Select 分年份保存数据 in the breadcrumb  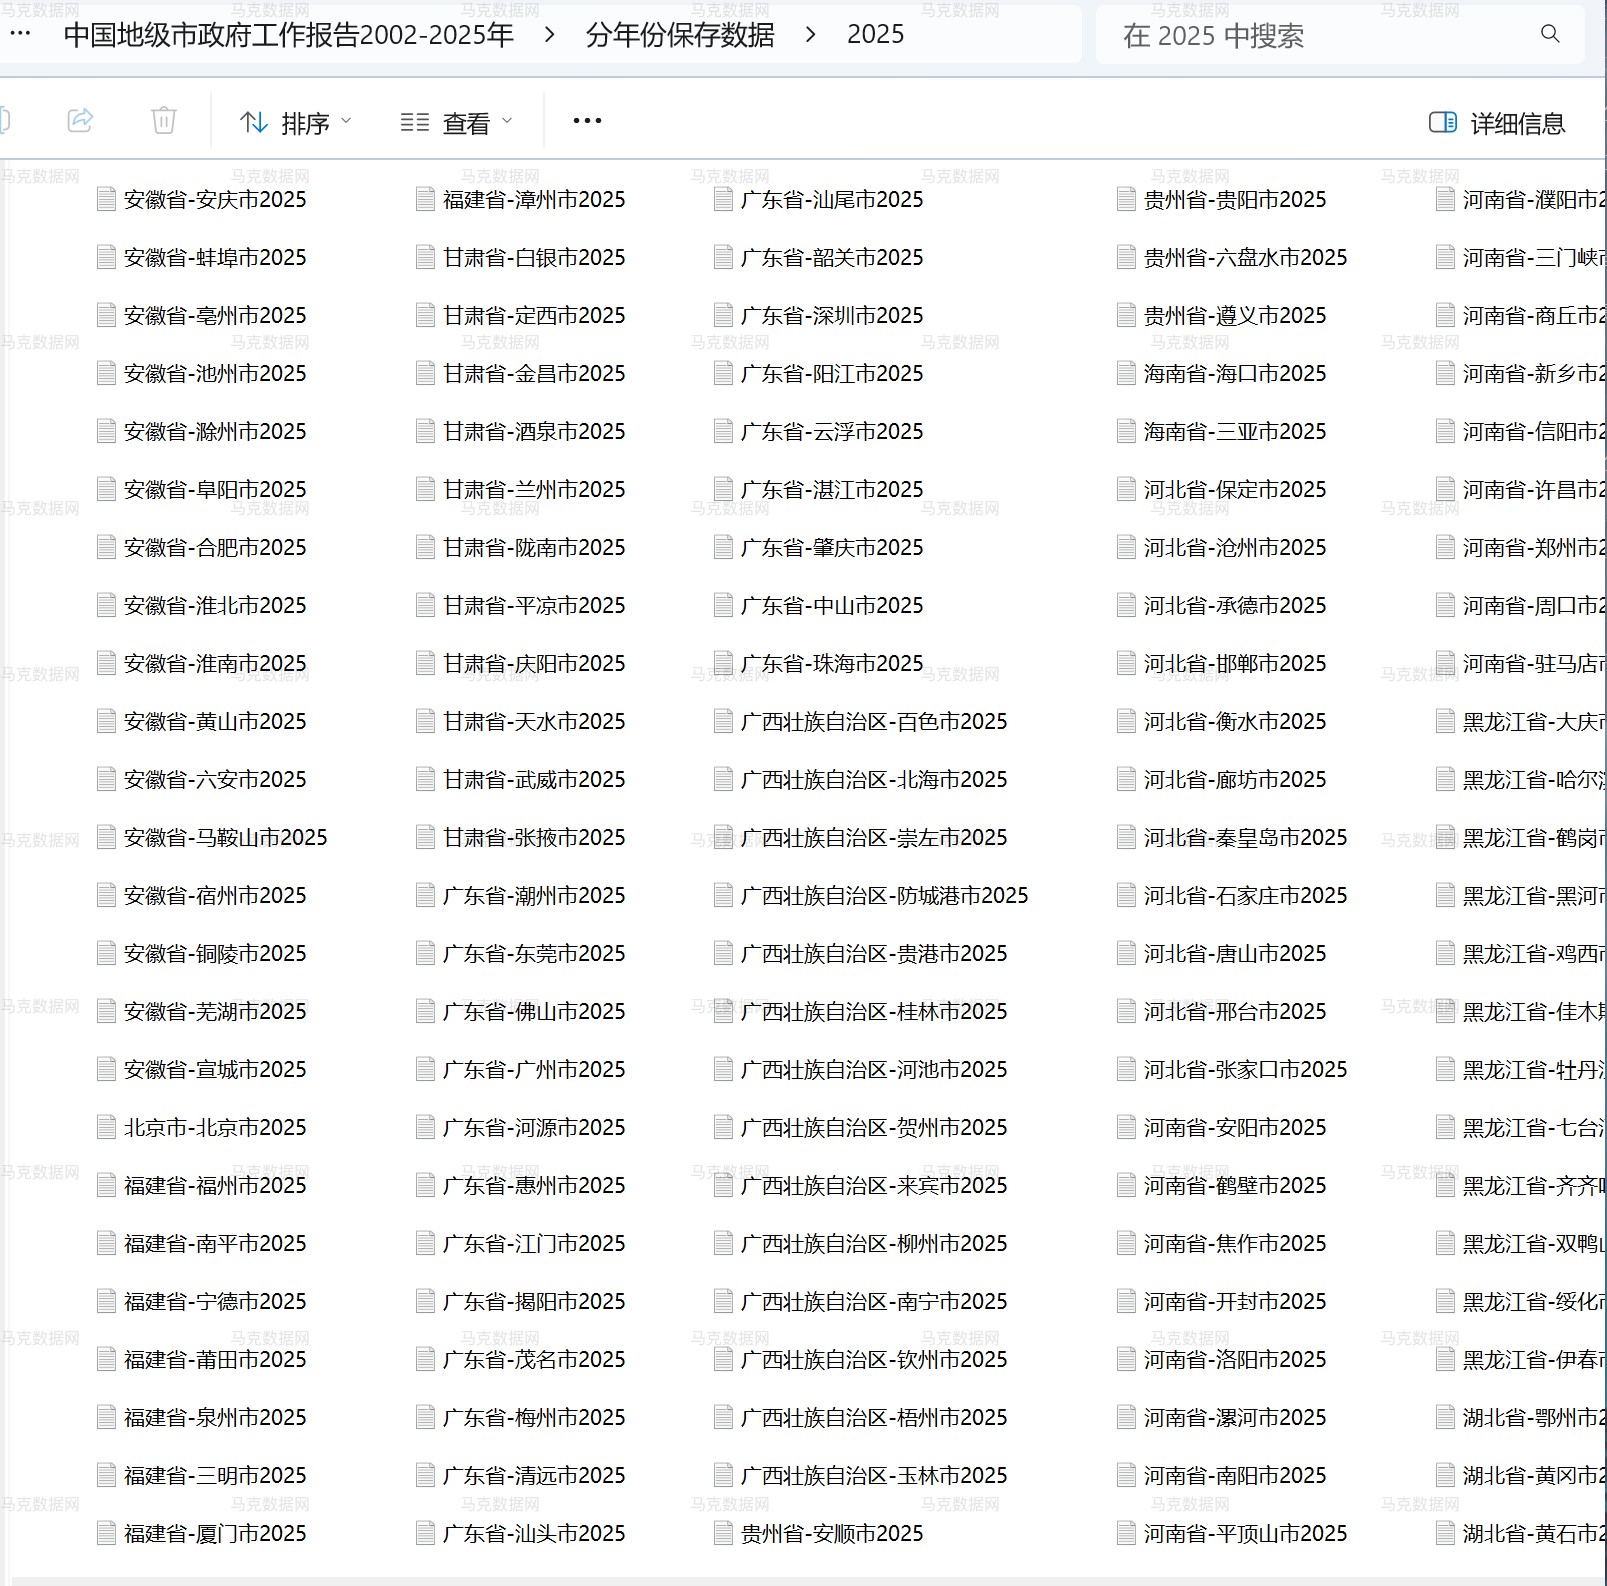679,34
